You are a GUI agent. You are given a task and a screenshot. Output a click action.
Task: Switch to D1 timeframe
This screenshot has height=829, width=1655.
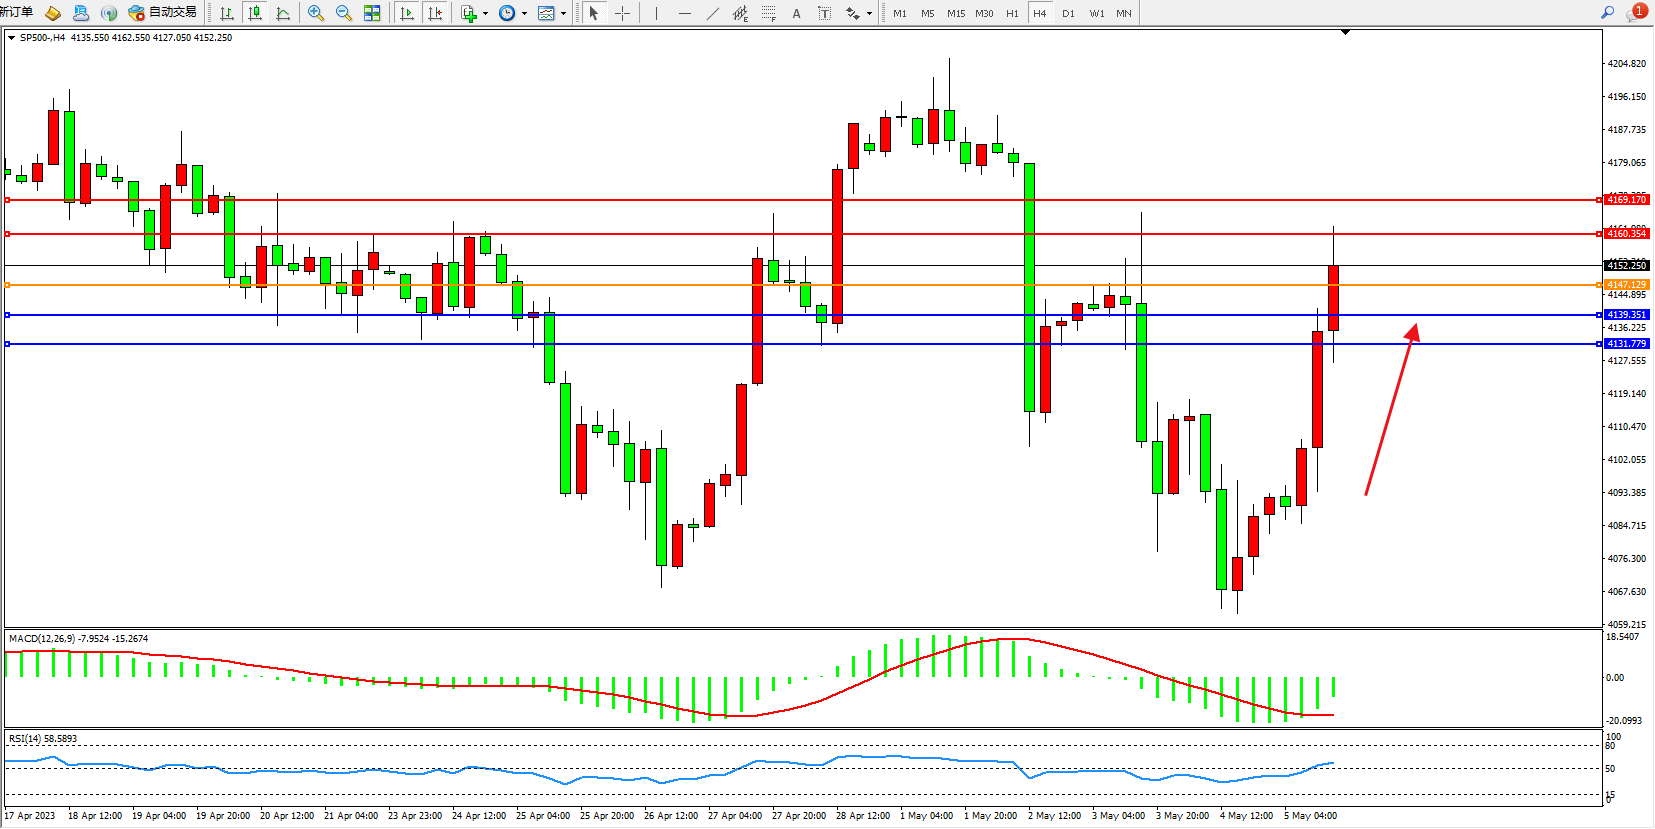pyautogui.click(x=1068, y=13)
